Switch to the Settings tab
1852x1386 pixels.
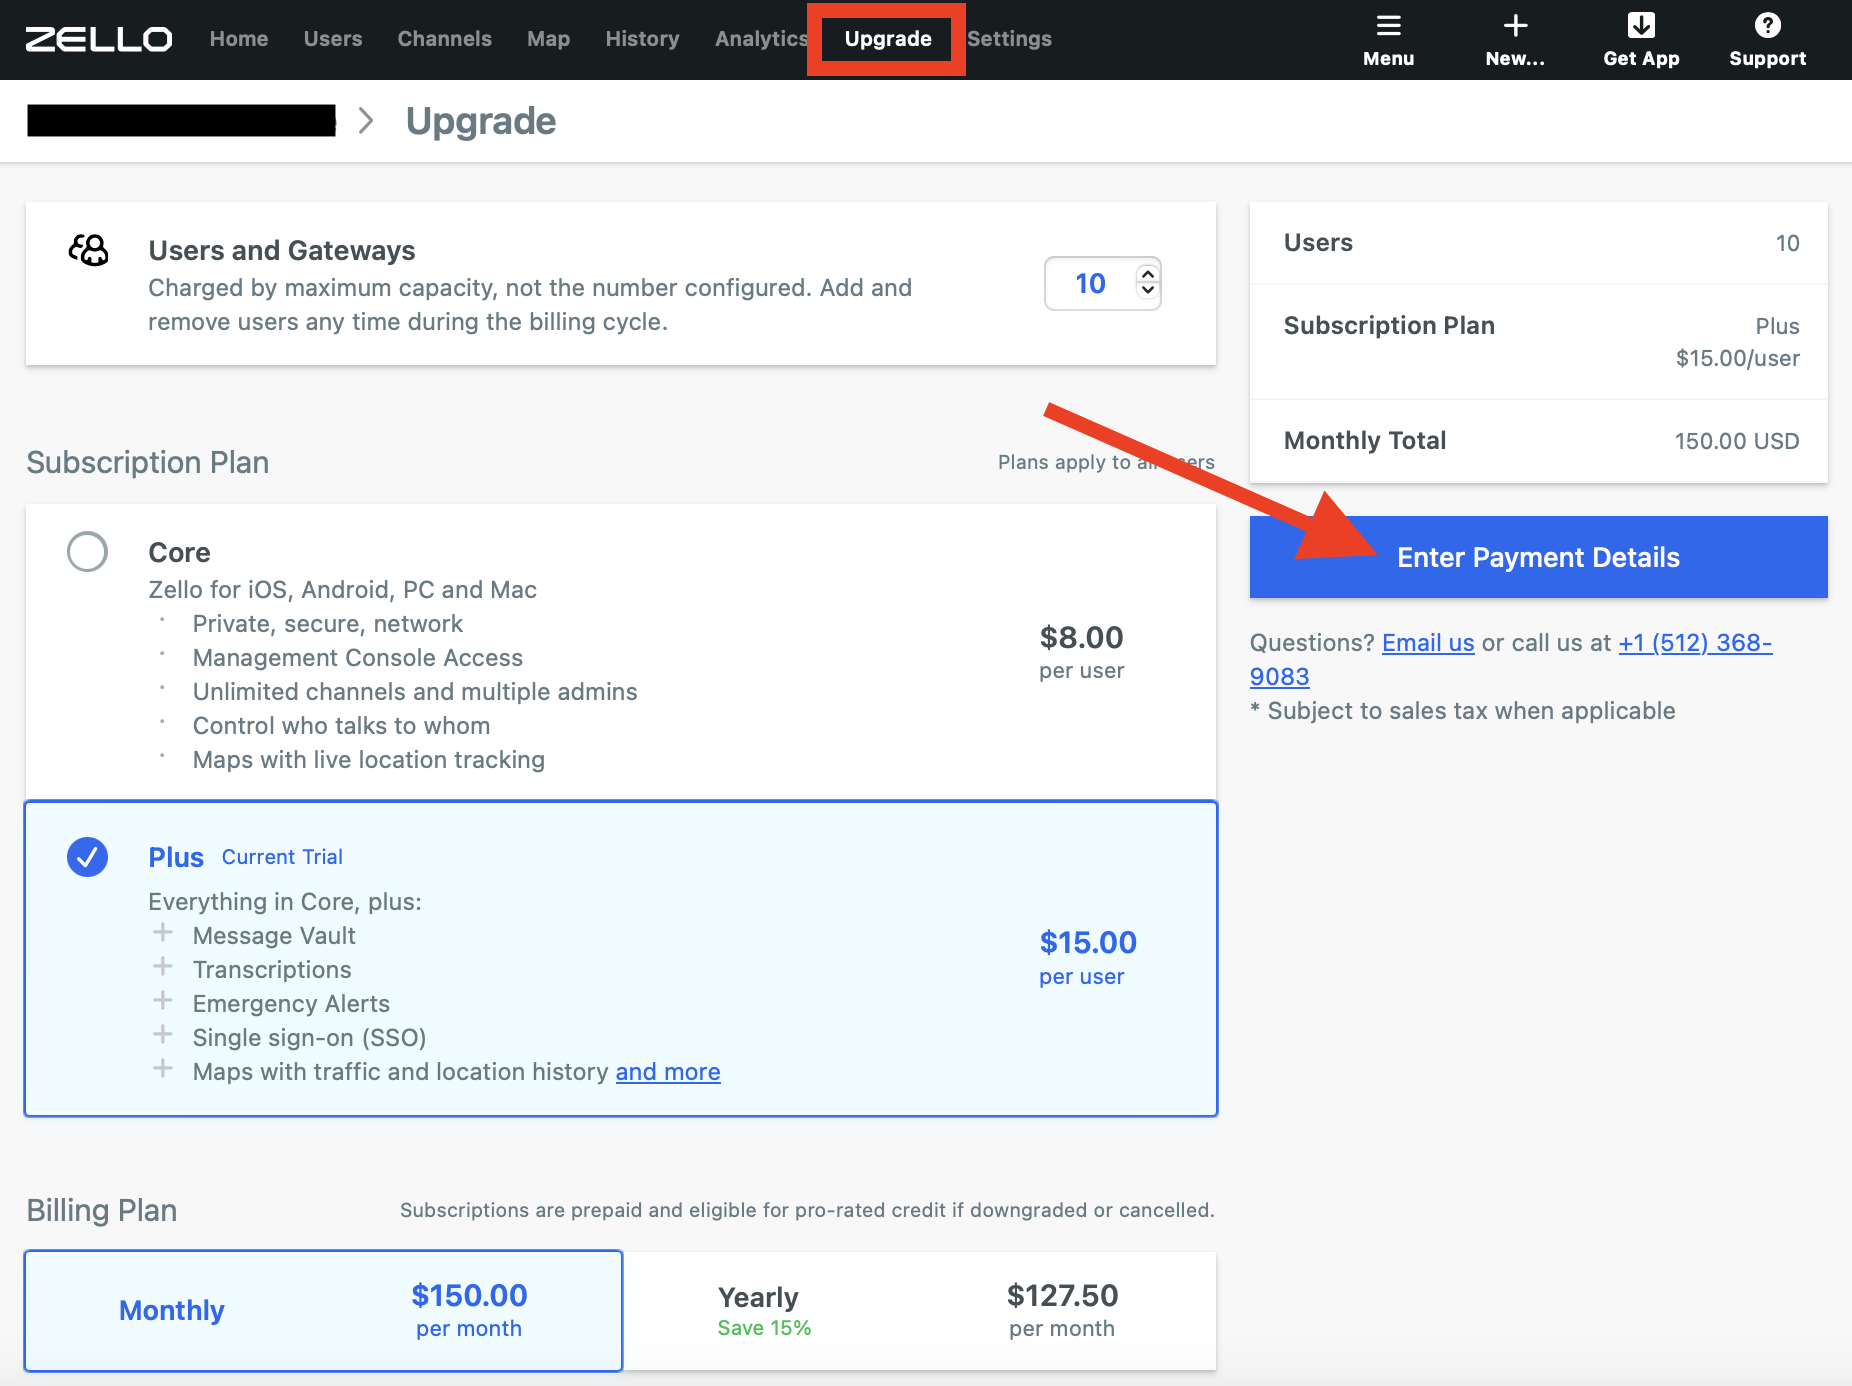pos(1009,39)
